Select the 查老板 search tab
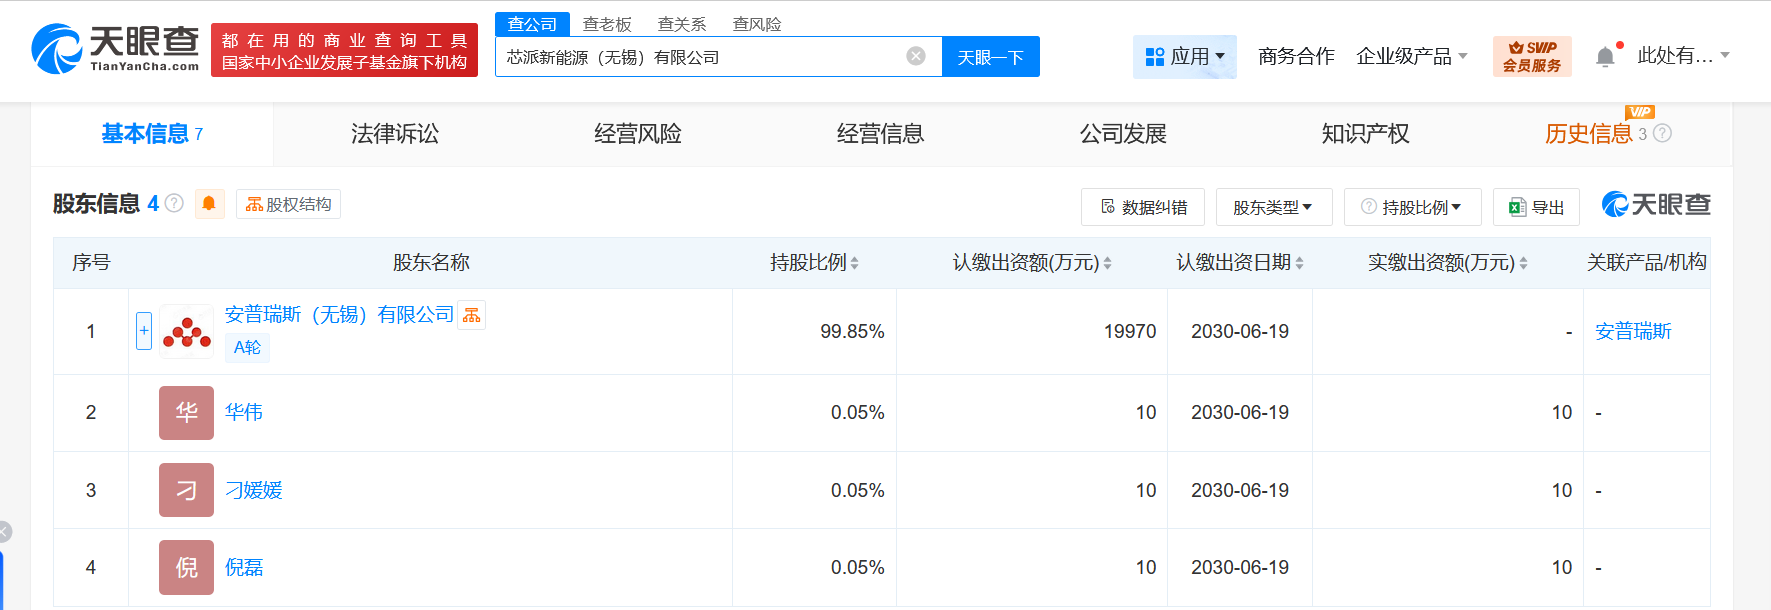This screenshot has height=610, width=1771. click(607, 24)
